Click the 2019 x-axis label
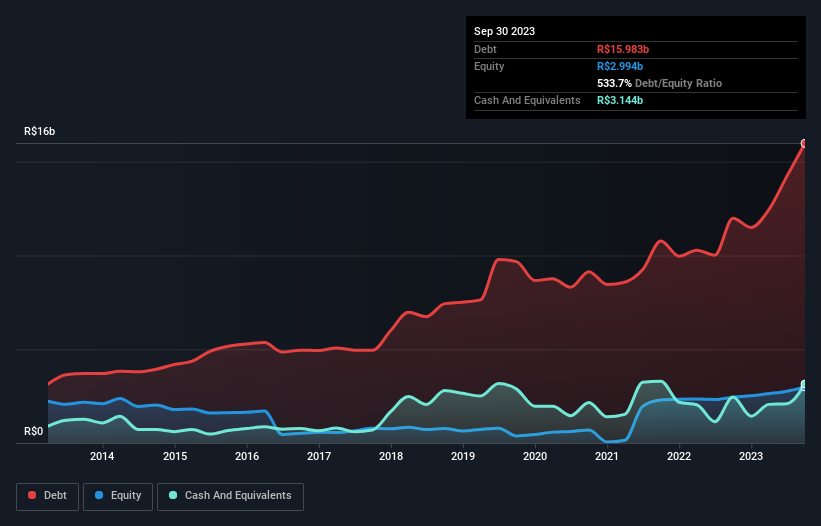 [x=463, y=456]
